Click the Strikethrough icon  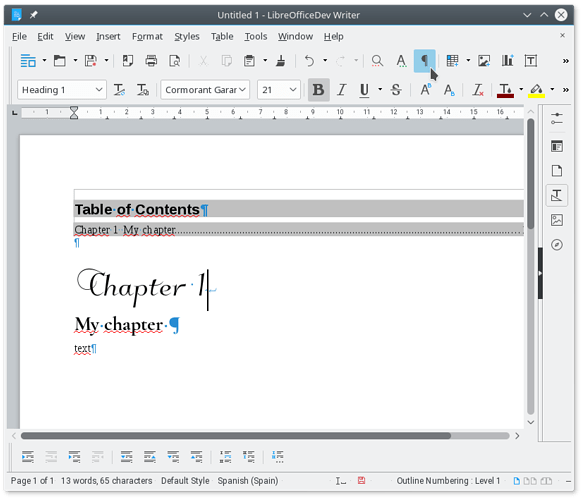396,90
